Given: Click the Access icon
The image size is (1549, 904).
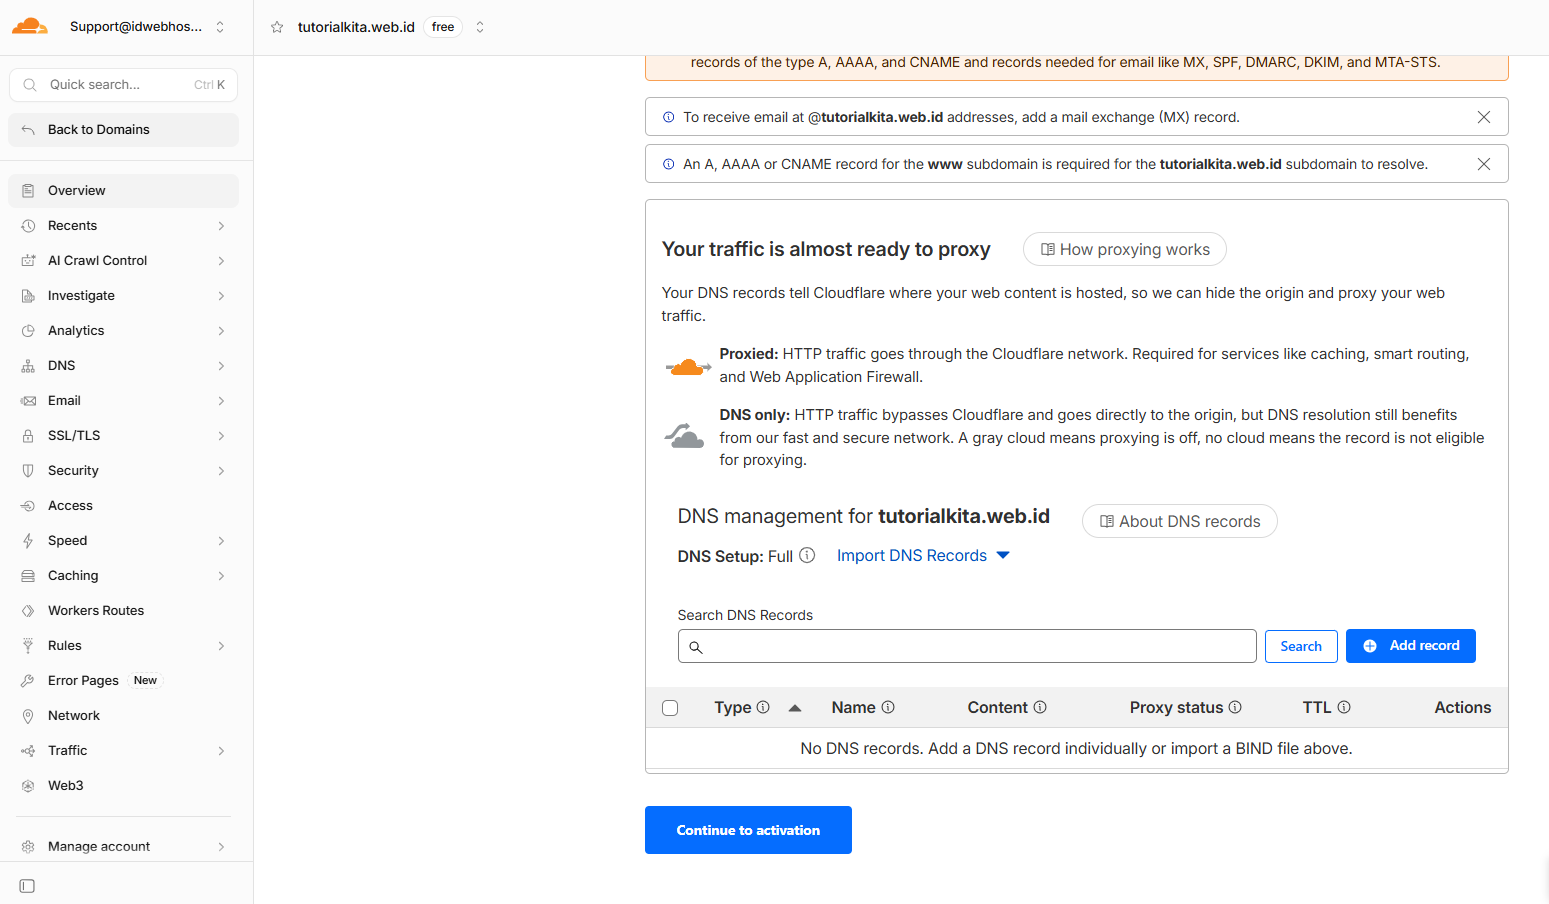Looking at the screenshot, I should coord(28,506).
